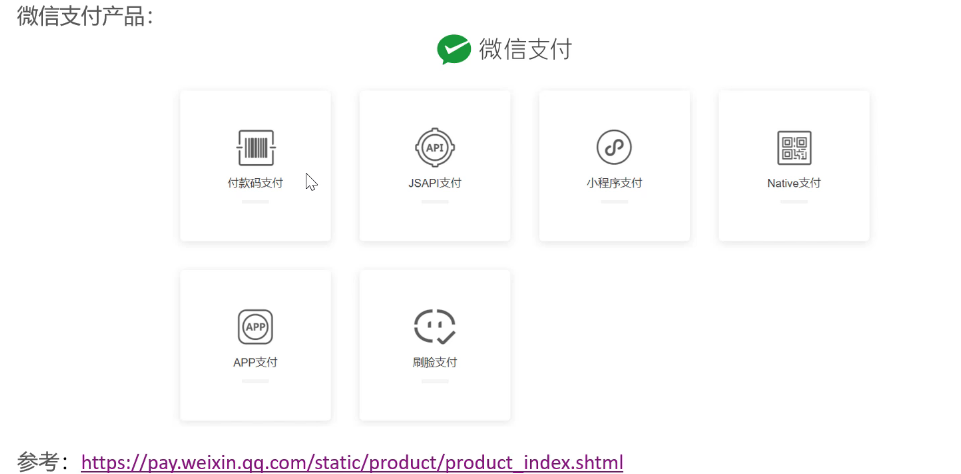Click the barcode icon for 付款码支付
Screen dimensions: 961x474
tap(256, 147)
